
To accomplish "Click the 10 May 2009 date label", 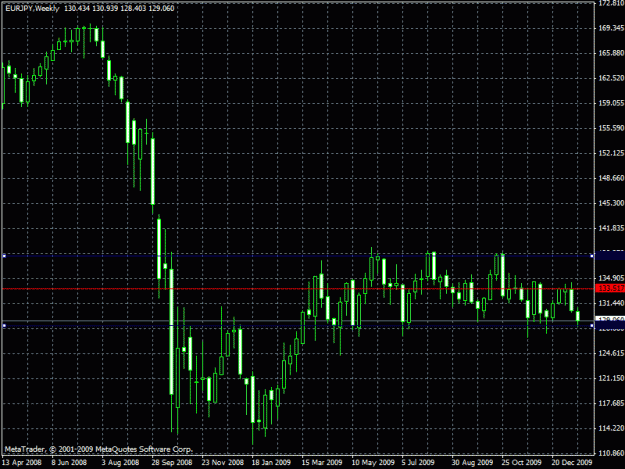I will (x=373, y=463).
